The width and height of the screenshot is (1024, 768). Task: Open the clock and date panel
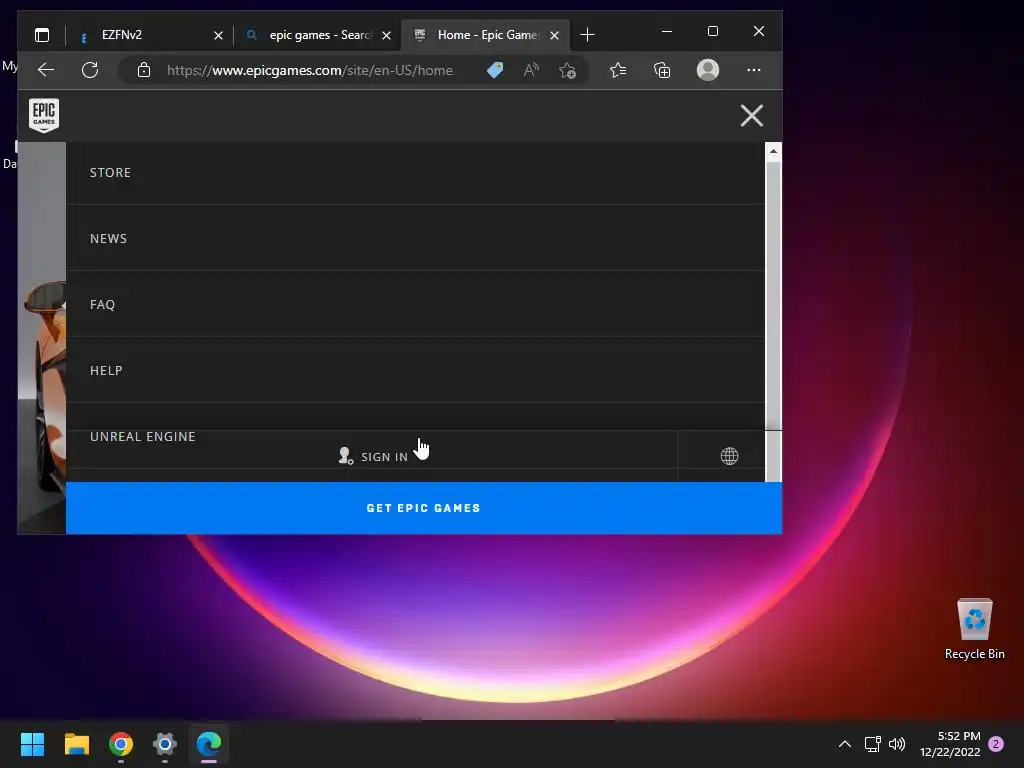tap(950, 744)
